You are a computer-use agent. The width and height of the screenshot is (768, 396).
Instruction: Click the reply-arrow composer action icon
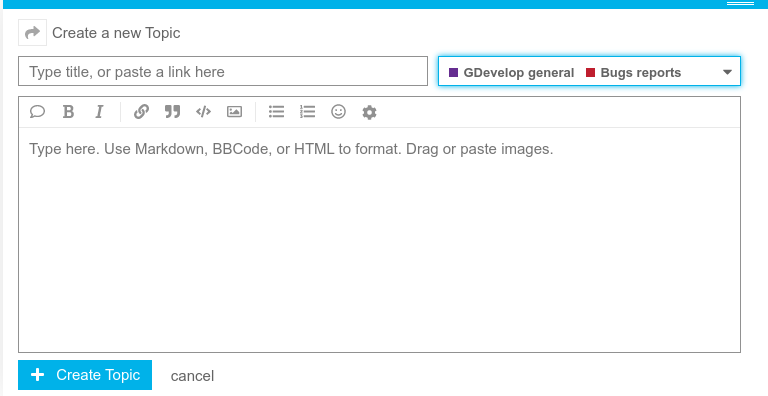click(32, 33)
